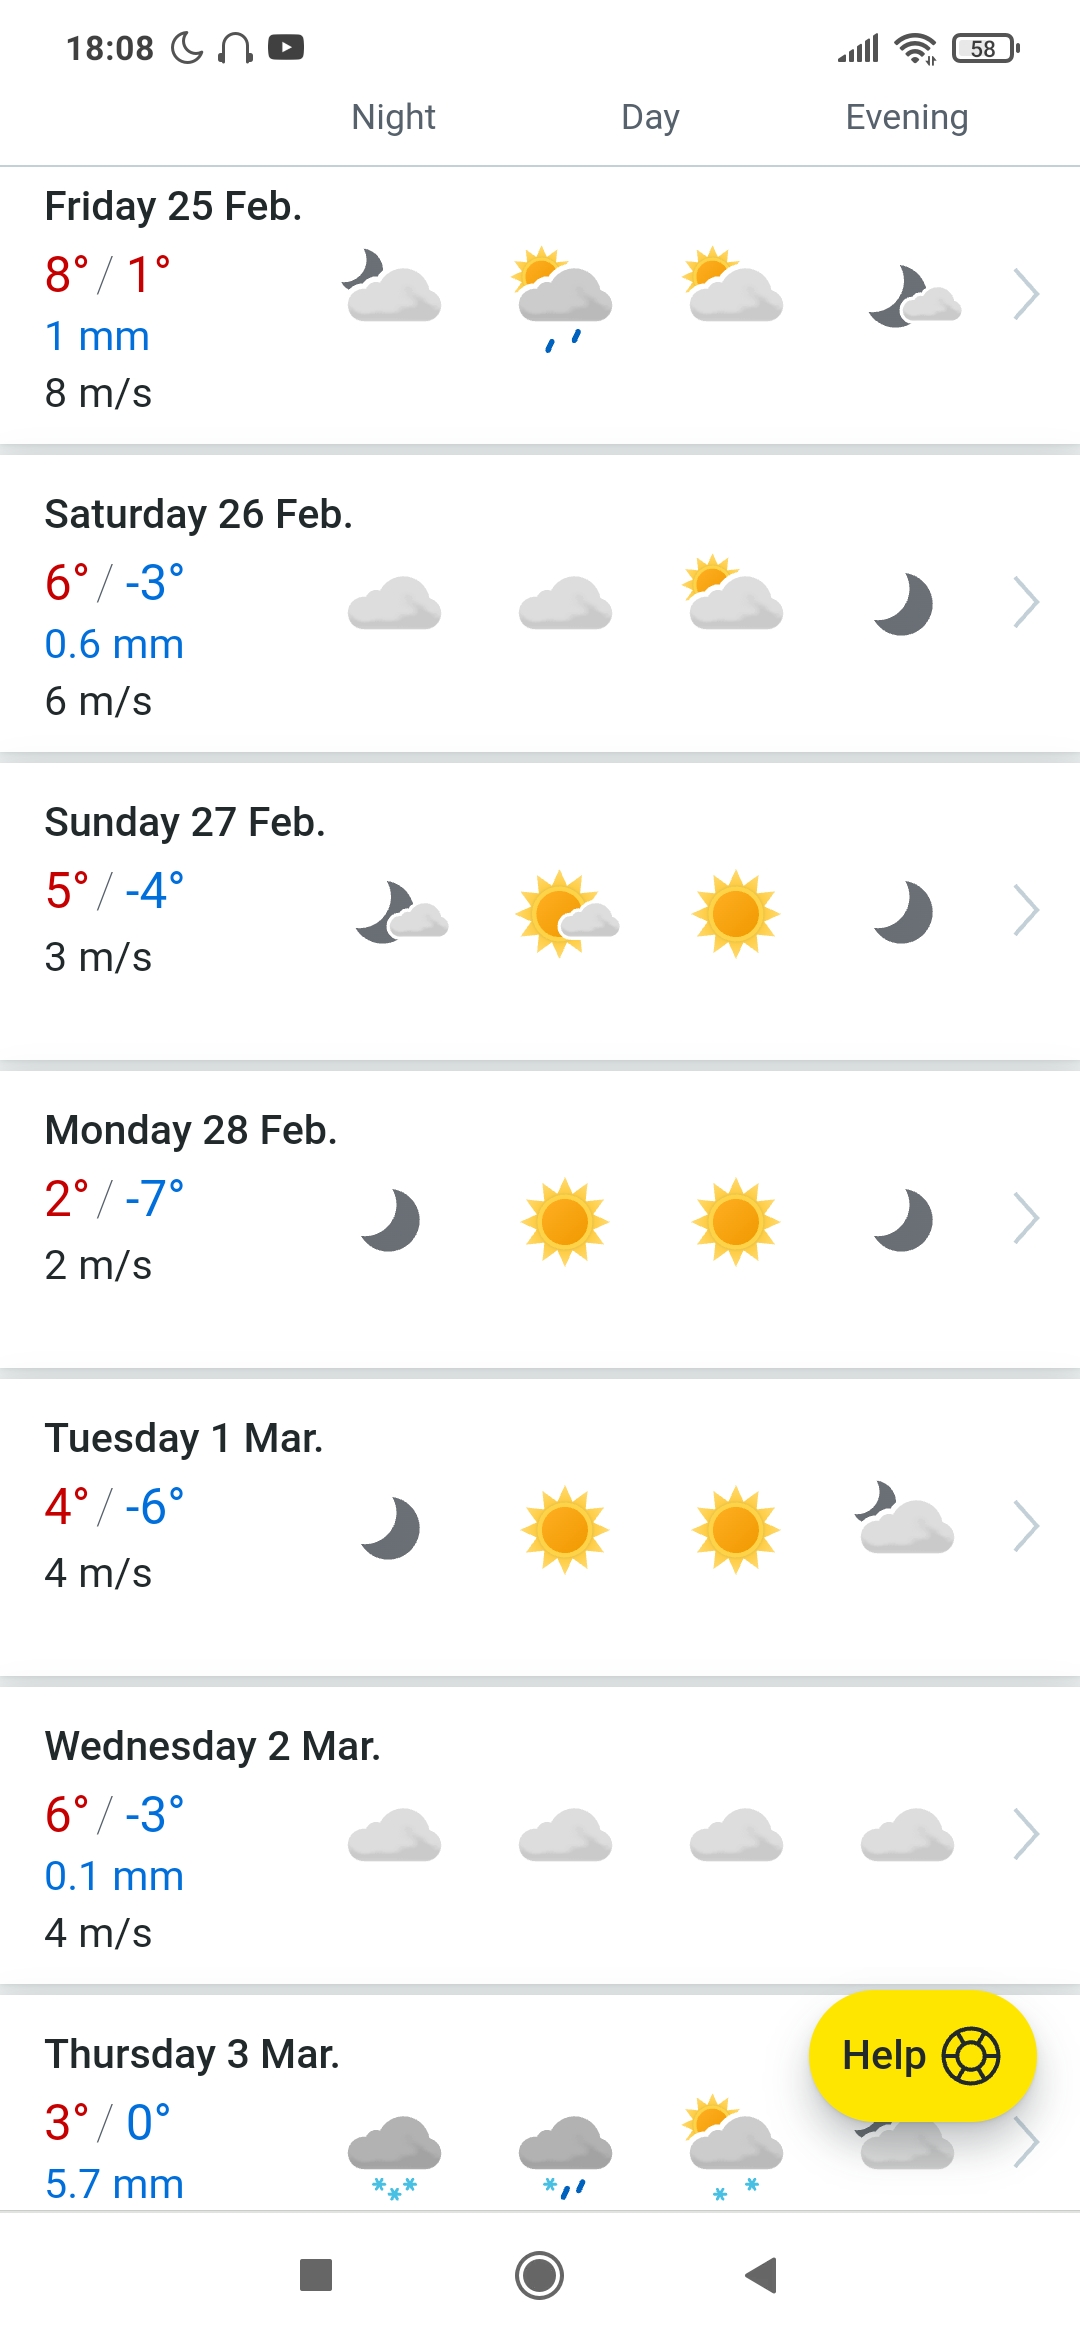Tap Monday's night crescent moon icon
The width and height of the screenshot is (1080, 2340).
[392, 1220]
